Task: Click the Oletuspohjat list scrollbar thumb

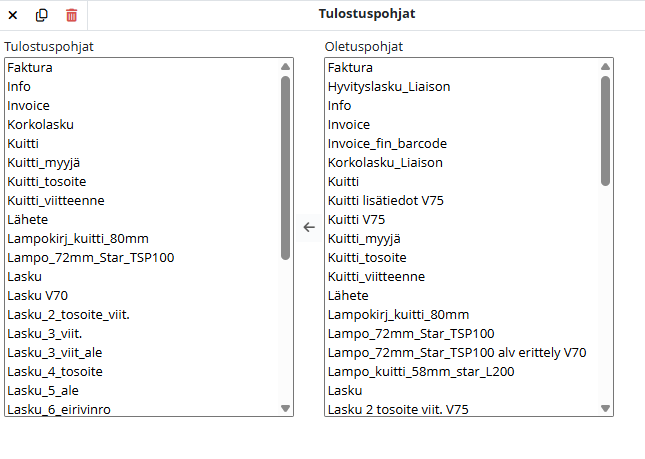Action: 606,130
